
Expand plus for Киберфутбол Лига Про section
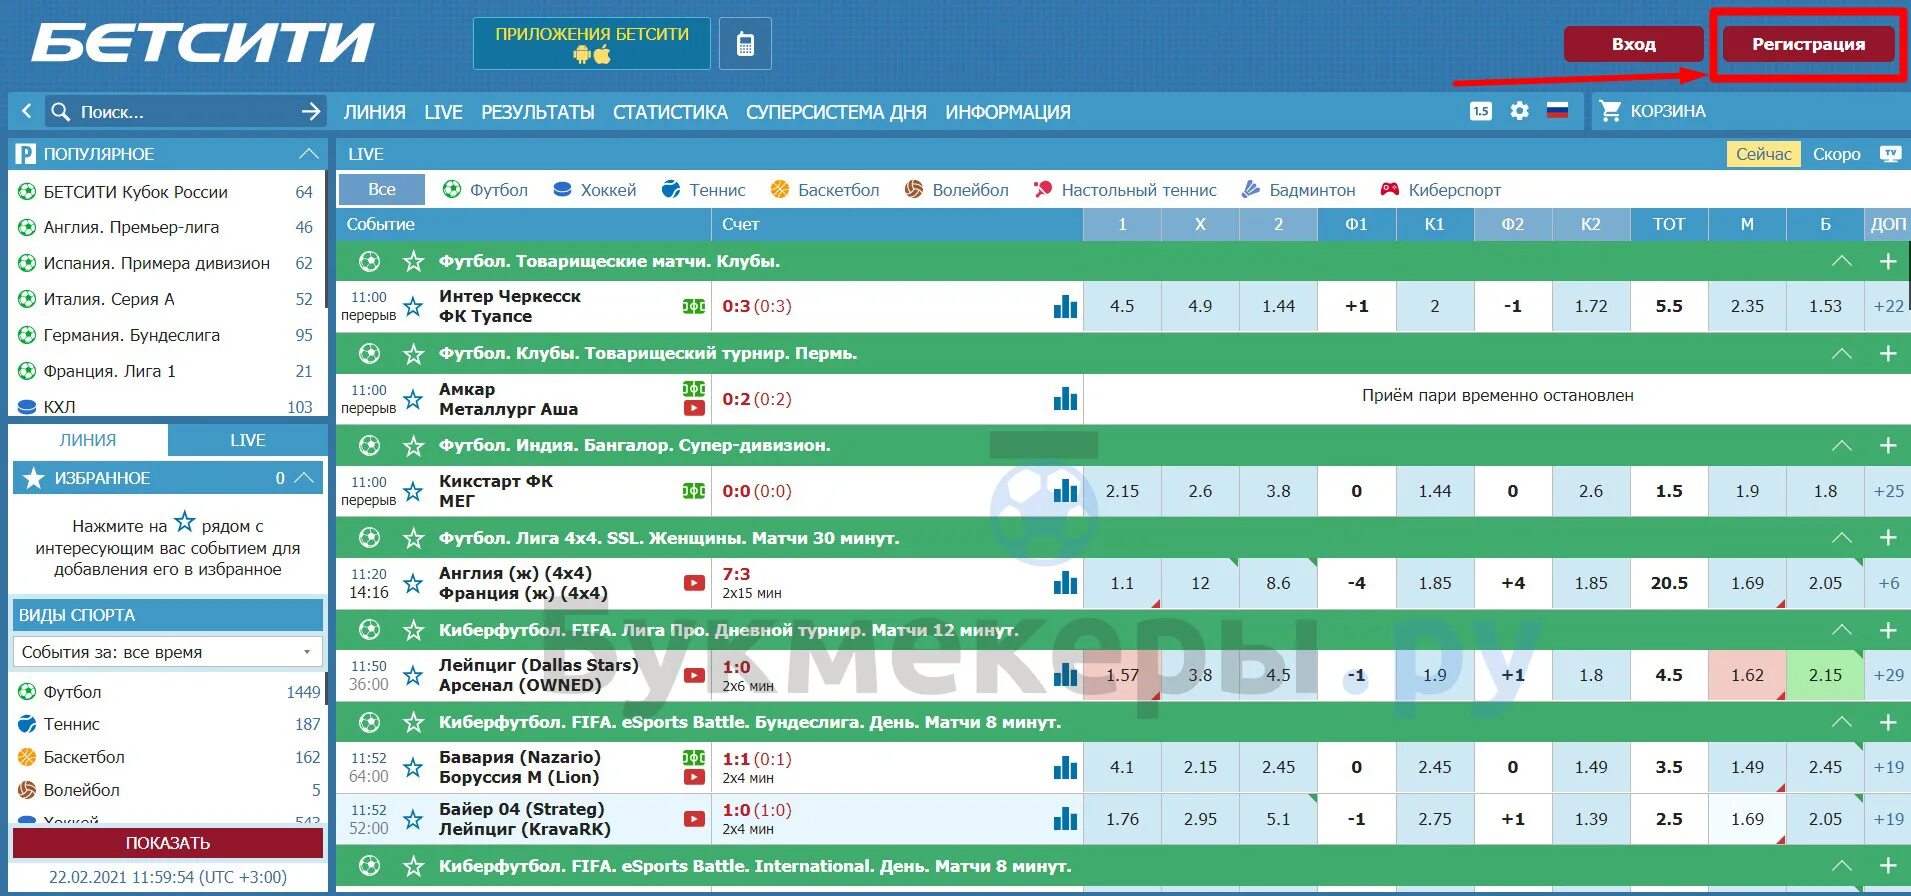[x=1888, y=630]
